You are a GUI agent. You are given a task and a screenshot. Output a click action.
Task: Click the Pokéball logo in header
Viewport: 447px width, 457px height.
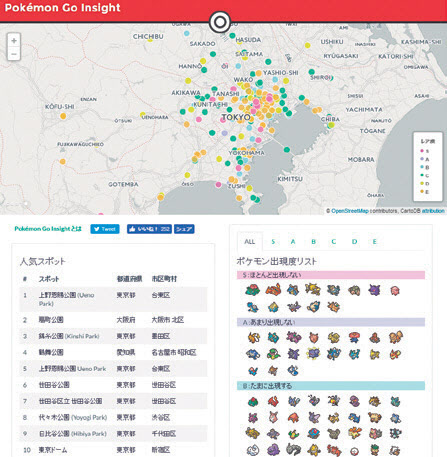[220, 22]
